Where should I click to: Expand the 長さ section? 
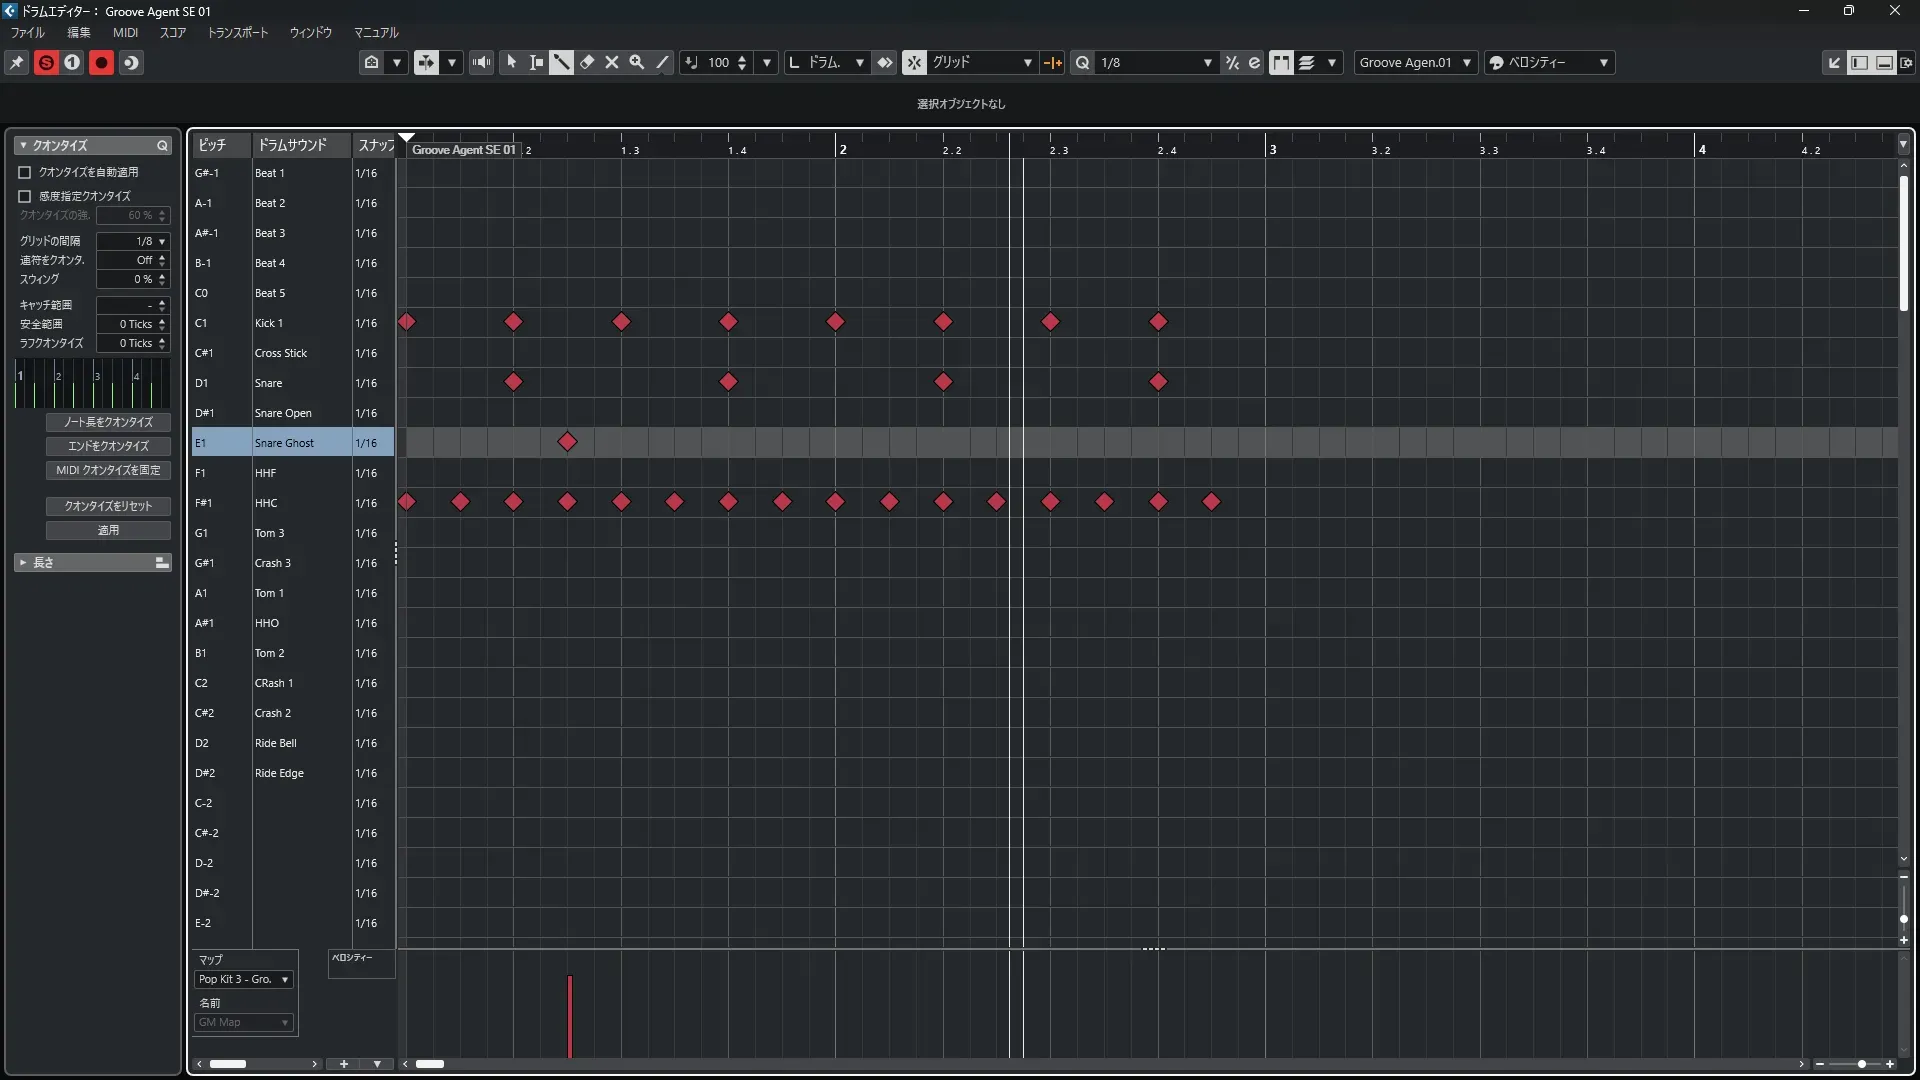[23, 563]
